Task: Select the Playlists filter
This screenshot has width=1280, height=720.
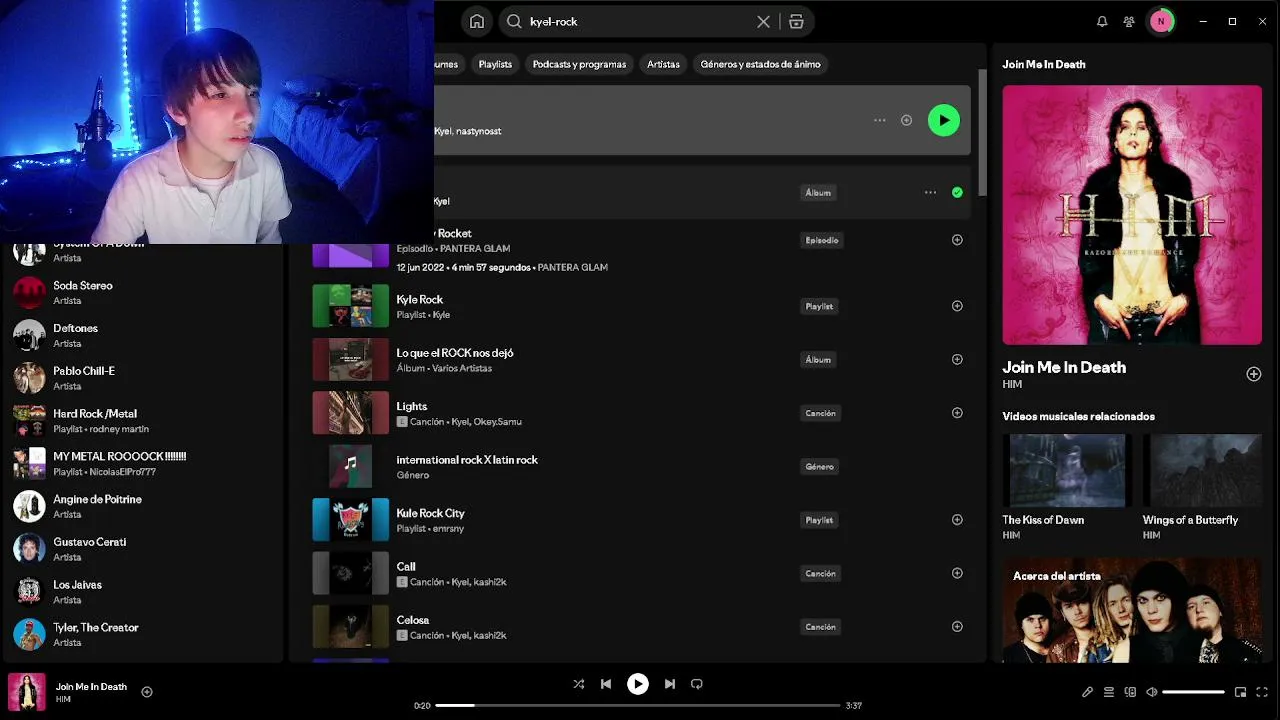Action: (495, 64)
